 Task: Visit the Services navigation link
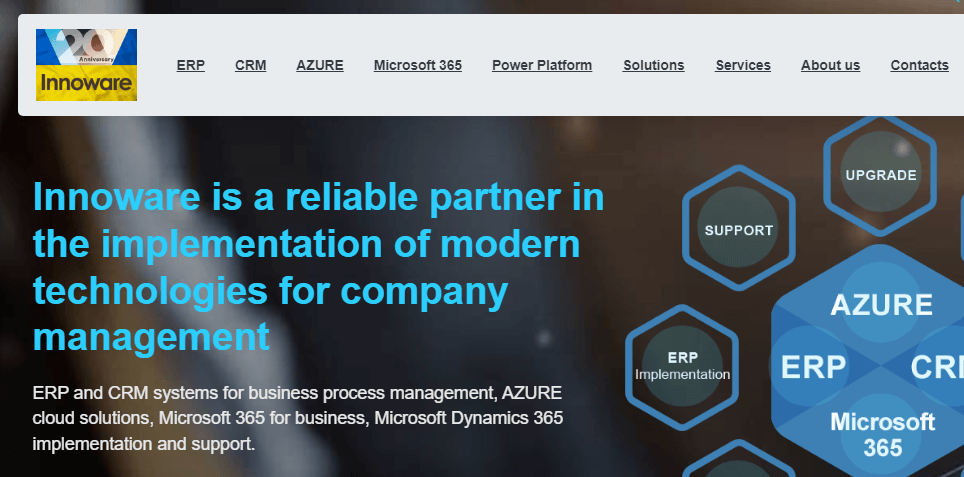pos(743,65)
